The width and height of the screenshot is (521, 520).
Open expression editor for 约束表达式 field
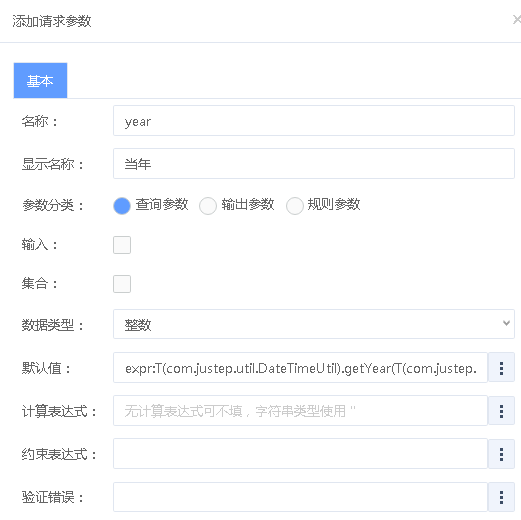click(x=501, y=454)
